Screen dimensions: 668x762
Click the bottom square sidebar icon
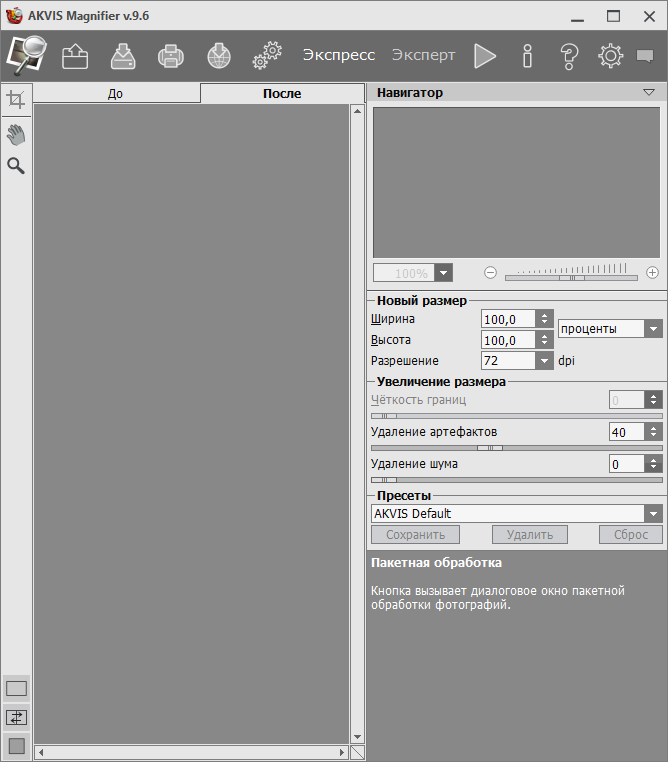pyautogui.click(x=17, y=746)
